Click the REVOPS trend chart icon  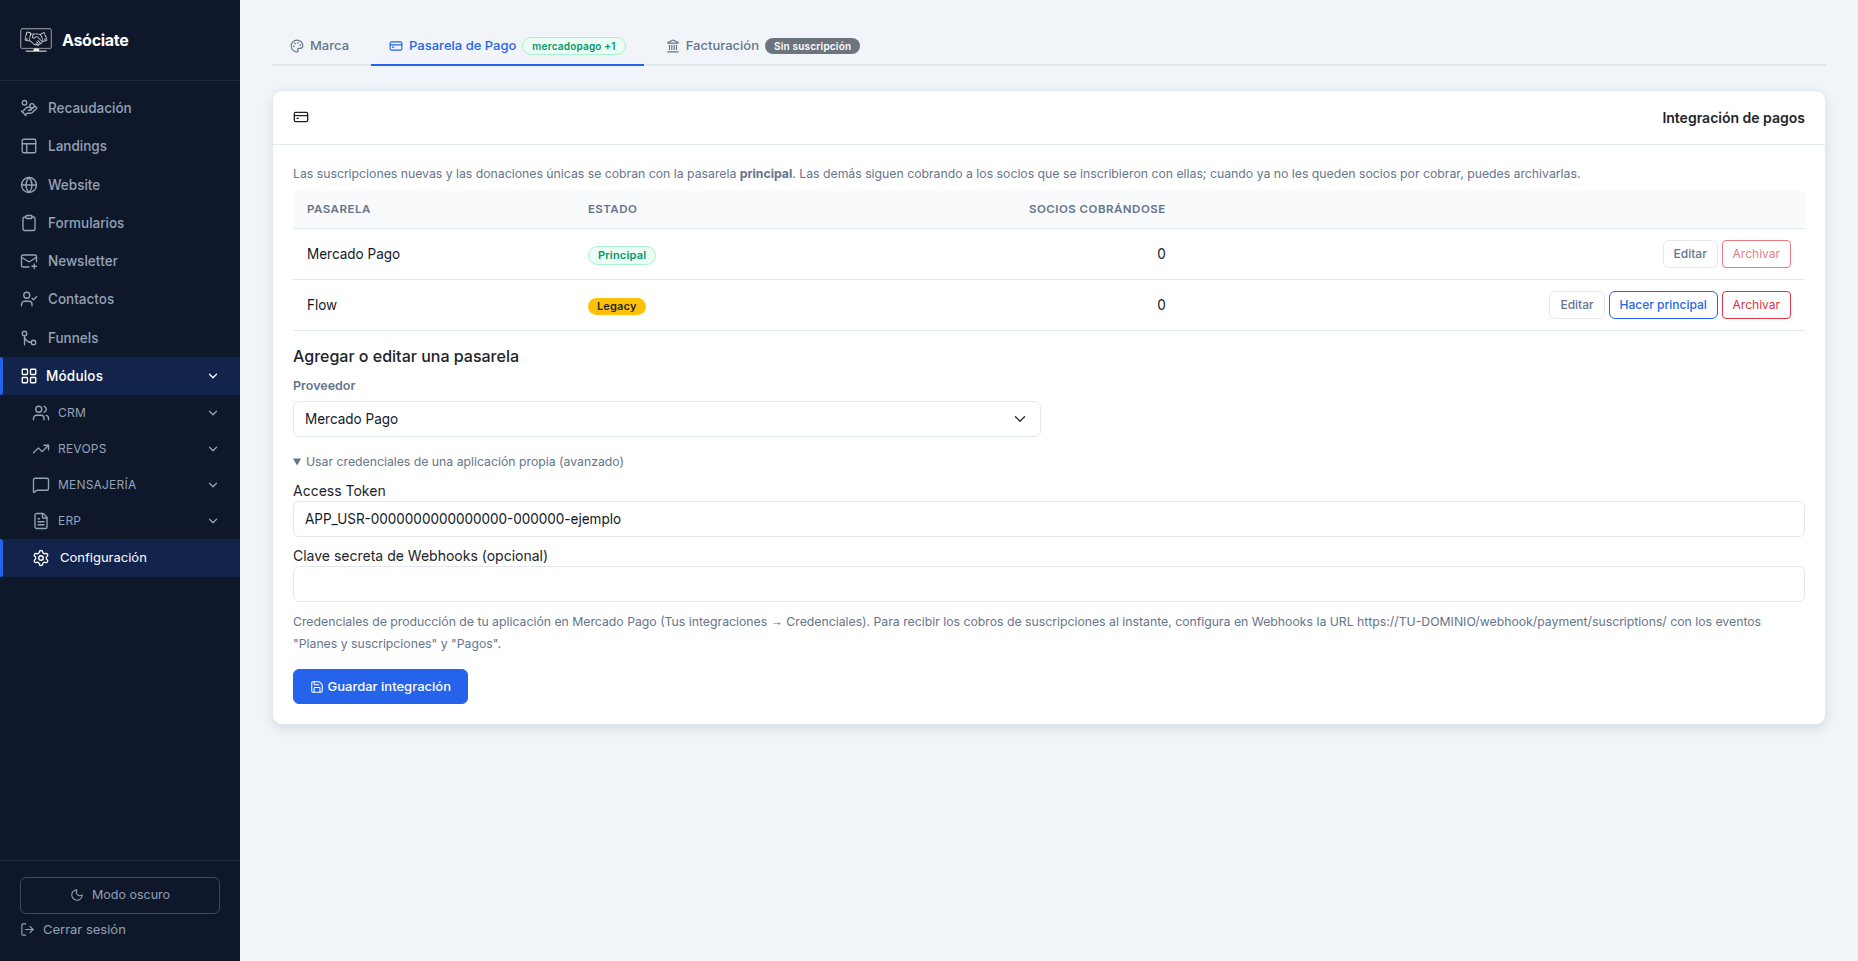(x=41, y=449)
